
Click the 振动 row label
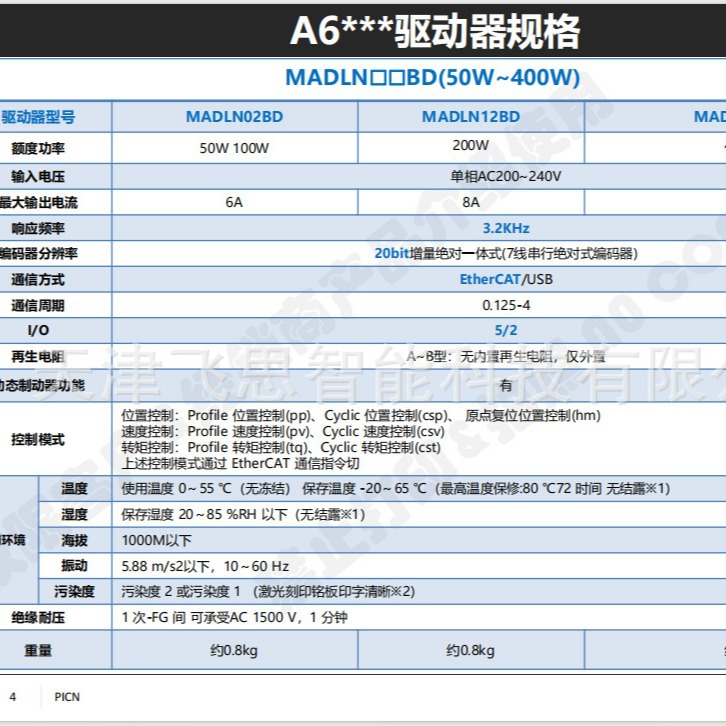(75, 566)
